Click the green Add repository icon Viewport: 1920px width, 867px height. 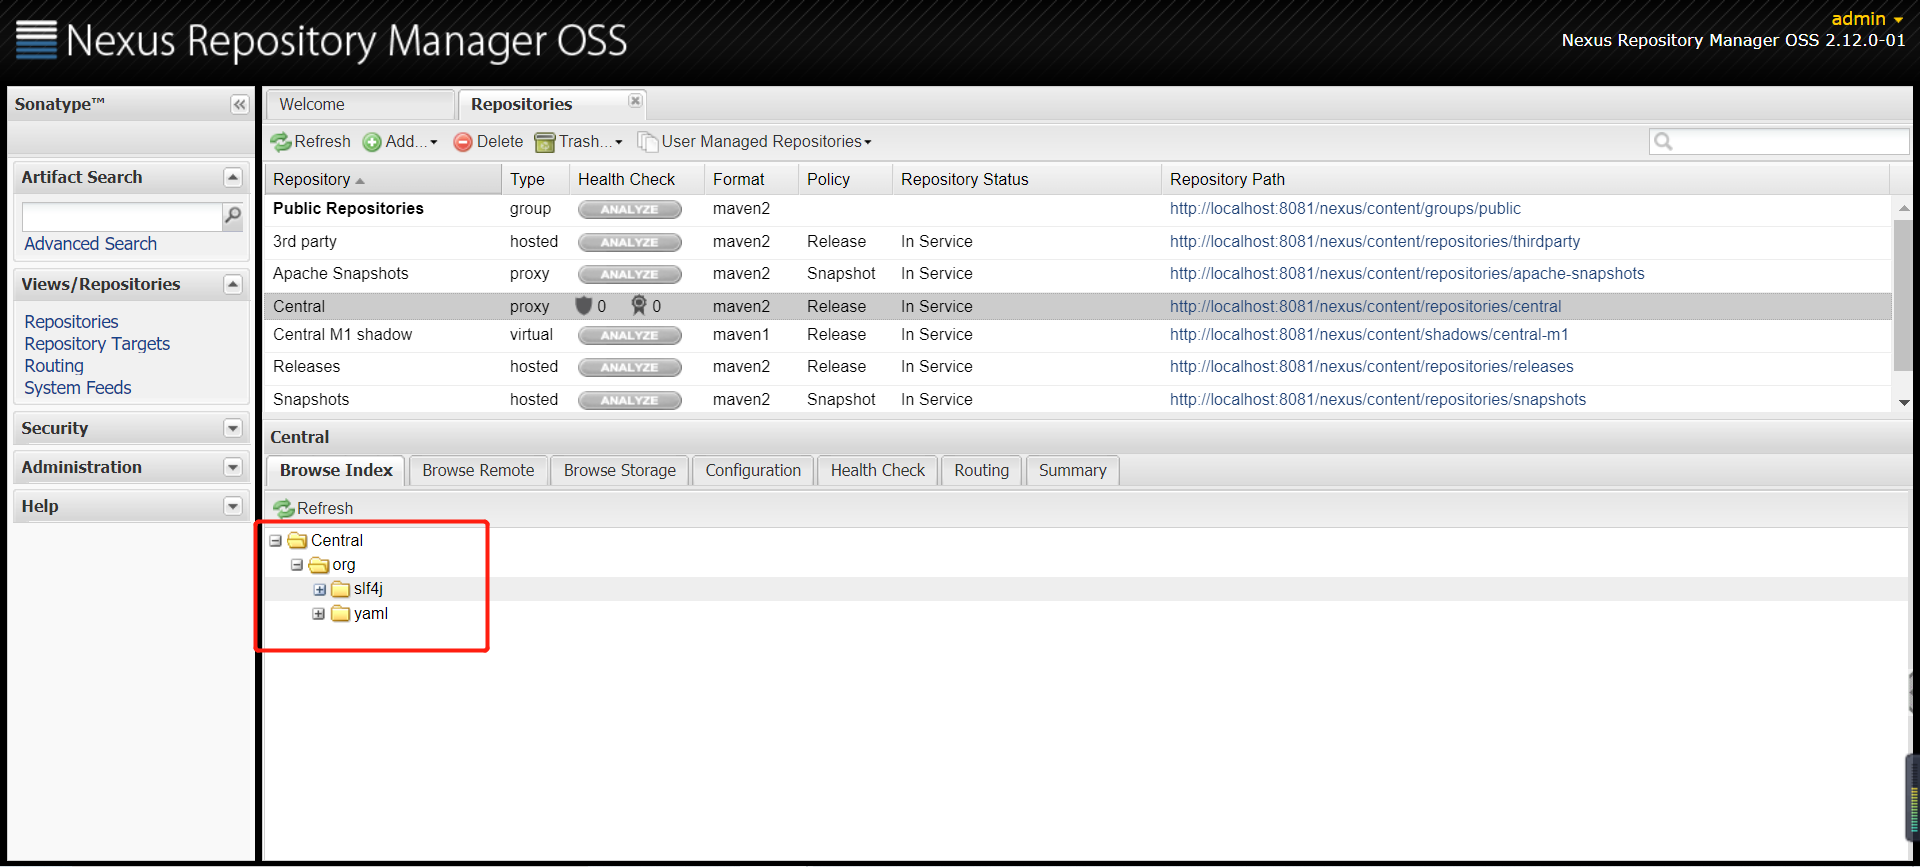372,142
